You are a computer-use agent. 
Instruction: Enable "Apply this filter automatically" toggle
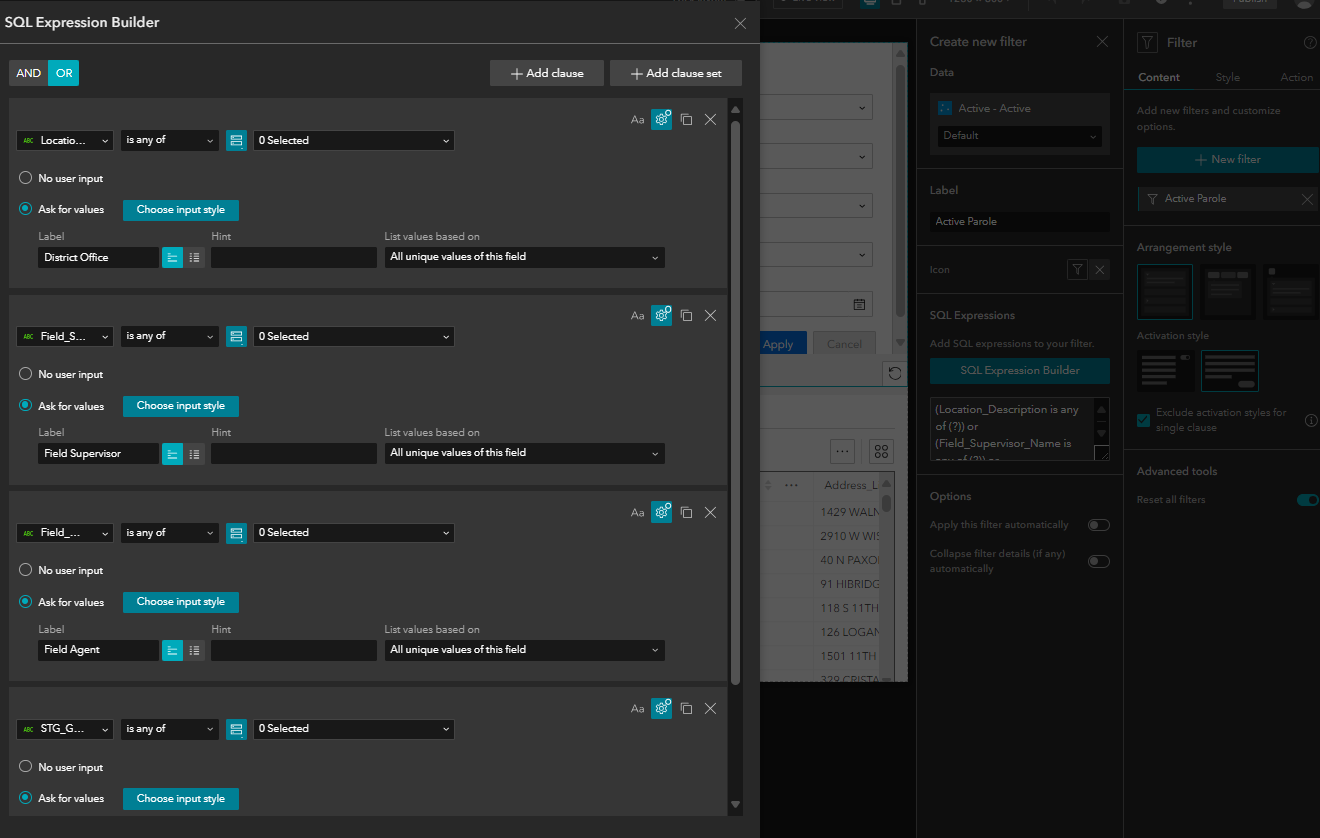(1098, 524)
